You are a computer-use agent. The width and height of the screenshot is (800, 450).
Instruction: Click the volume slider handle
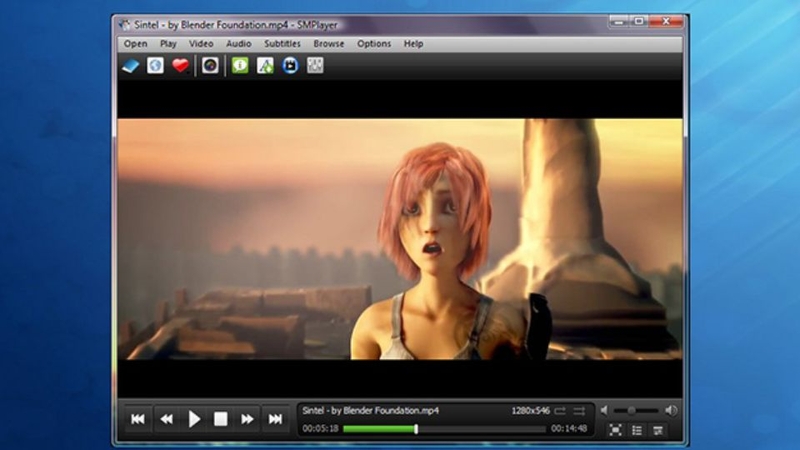point(632,410)
